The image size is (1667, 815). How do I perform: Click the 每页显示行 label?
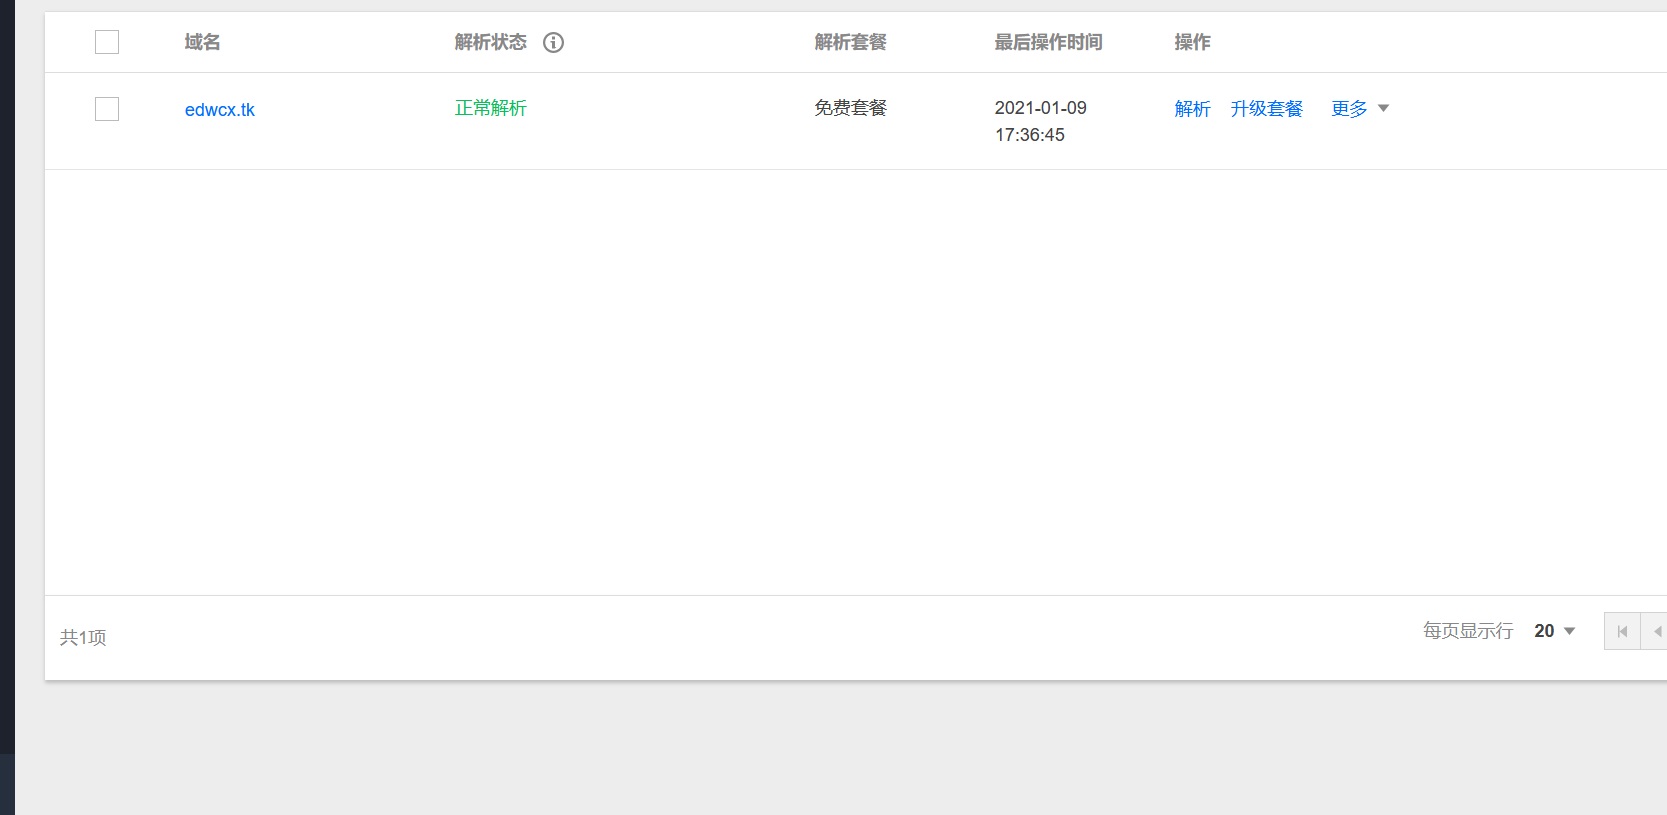coord(1468,631)
